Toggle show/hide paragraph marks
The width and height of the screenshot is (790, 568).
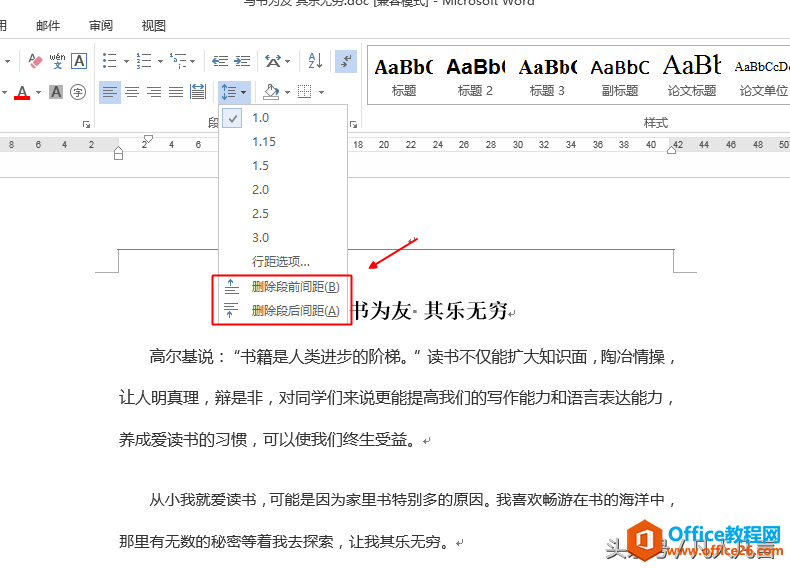tap(346, 61)
